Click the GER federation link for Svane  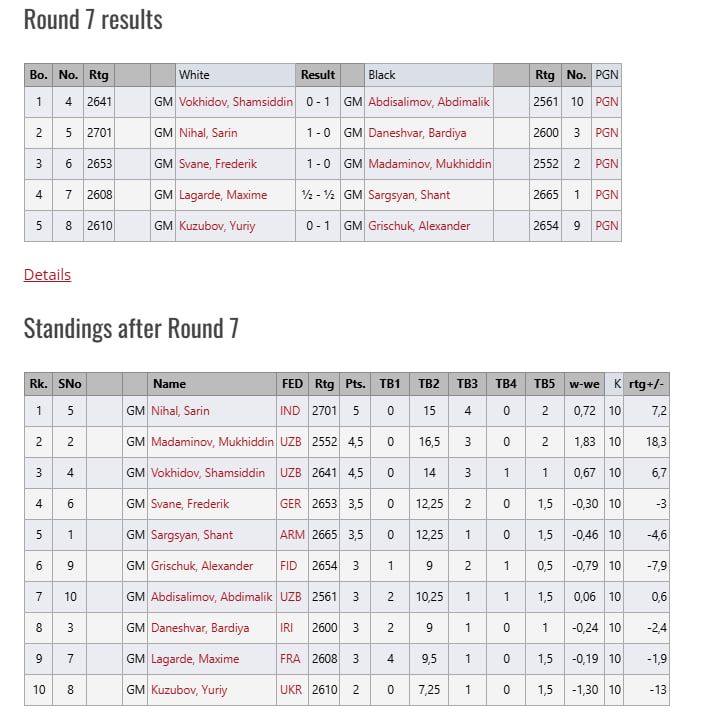291,504
